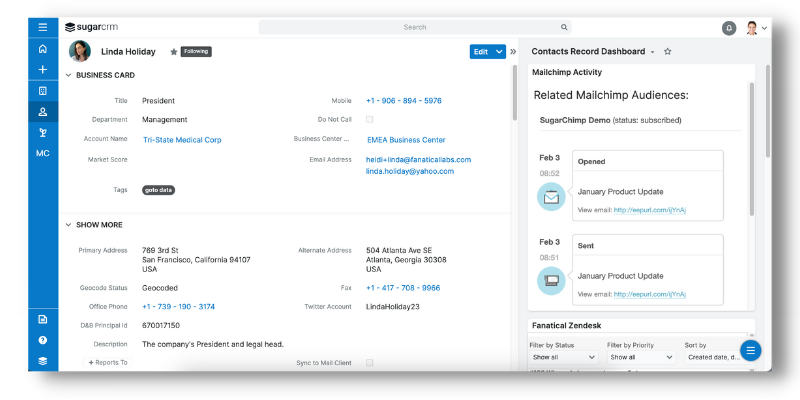Image resolution: width=800 pixels, height=400 pixels.
Task: Toggle the Do Not Call checkbox
Action: click(x=369, y=119)
